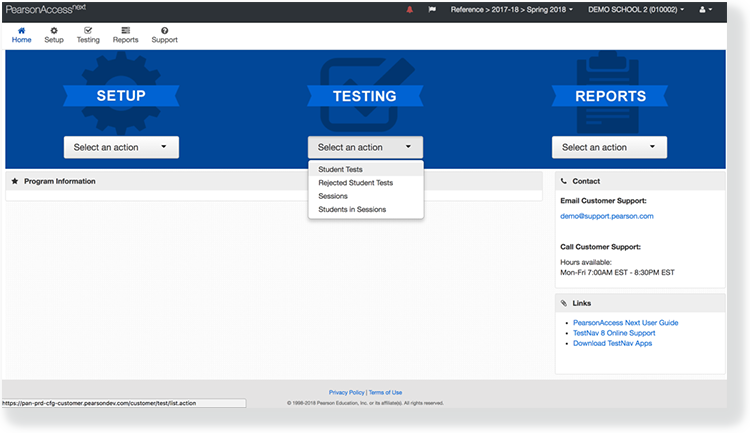Pick Students in Sessions menu option
Screen dimensions: 750x433
(352, 209)
